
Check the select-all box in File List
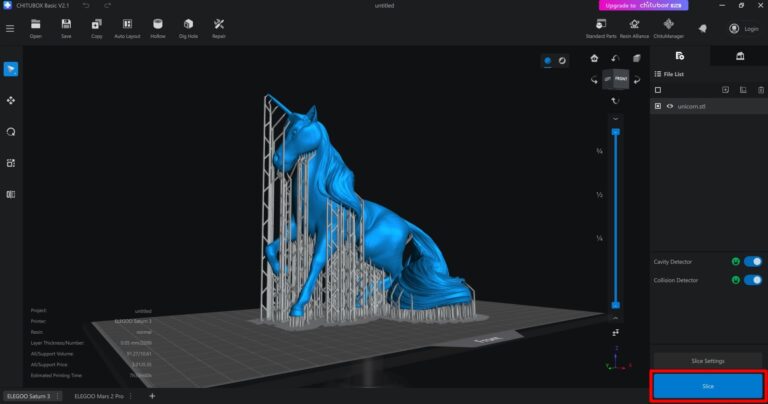click(657, 90)
